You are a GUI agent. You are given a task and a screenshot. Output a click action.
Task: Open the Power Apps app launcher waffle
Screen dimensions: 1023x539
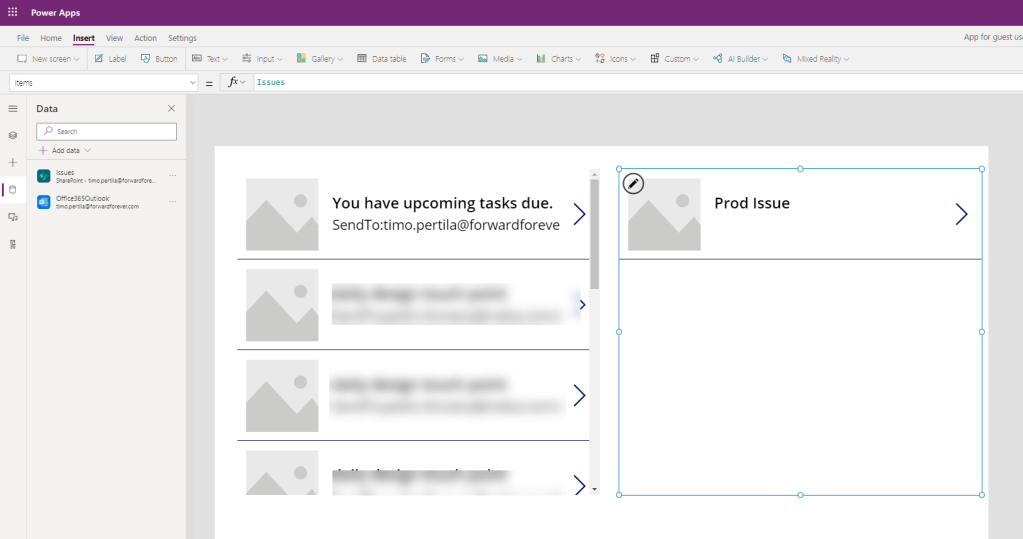coord(12,12)
